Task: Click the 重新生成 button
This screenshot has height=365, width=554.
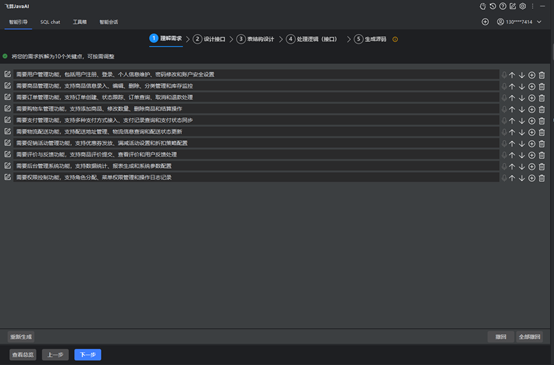Action: click(x=21, y=337)
